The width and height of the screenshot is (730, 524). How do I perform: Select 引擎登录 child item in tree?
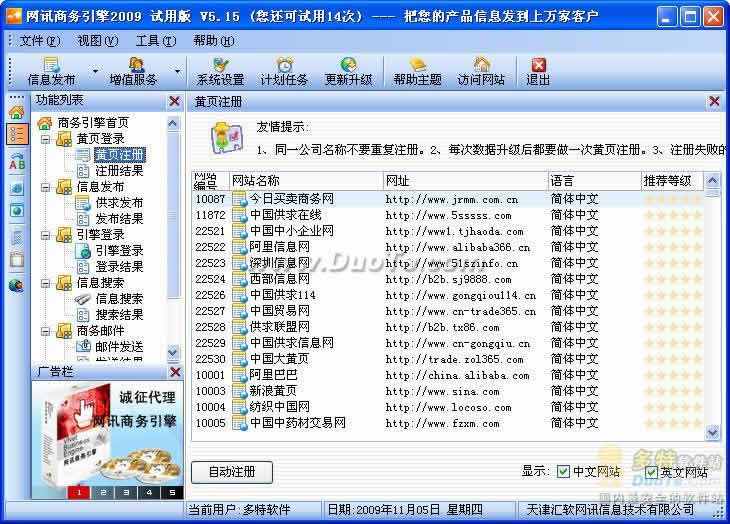point(119,251)
